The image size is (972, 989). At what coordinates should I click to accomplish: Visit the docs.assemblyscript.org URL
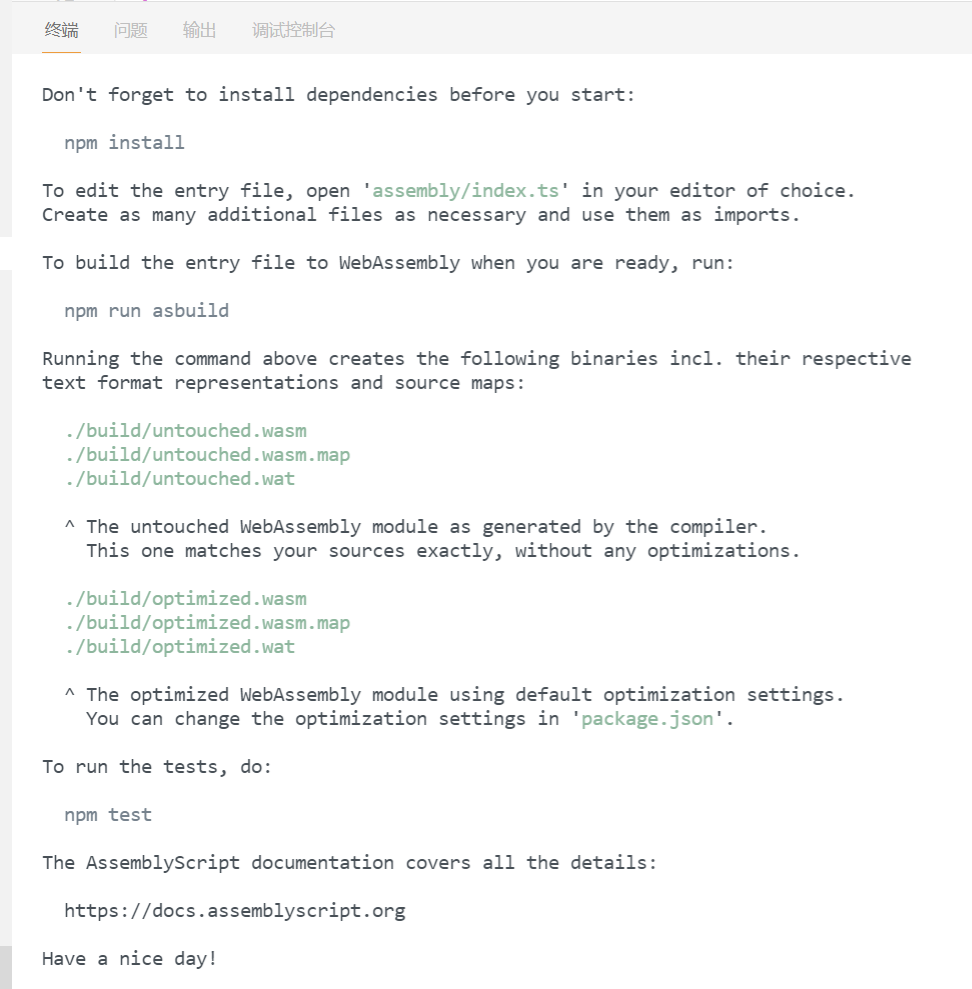(x=235, y=911)
